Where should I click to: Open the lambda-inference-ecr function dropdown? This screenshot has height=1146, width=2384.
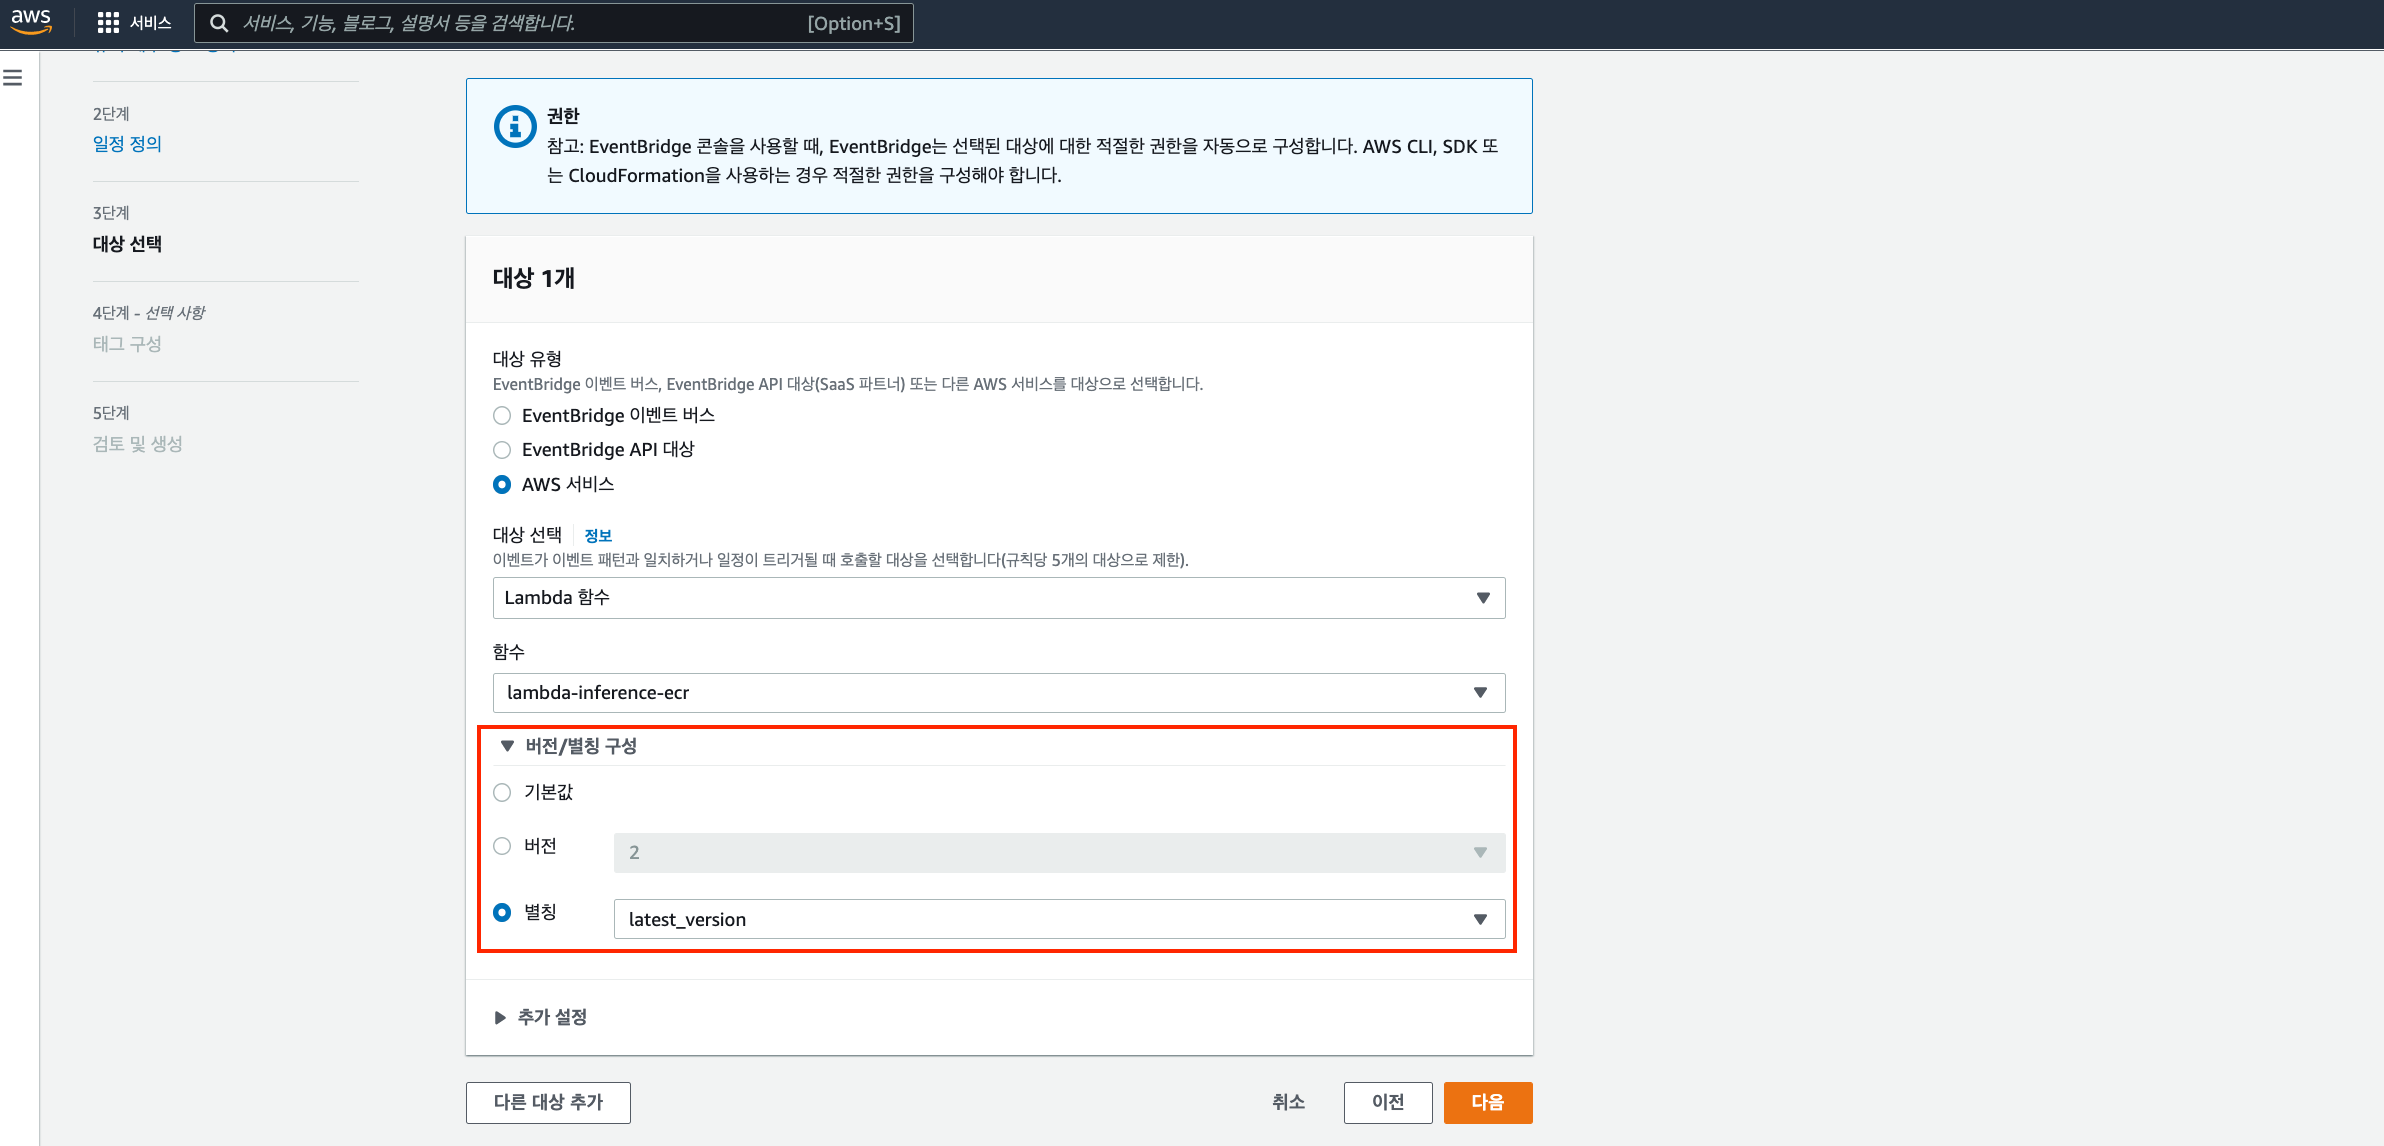tap(998, 693)
